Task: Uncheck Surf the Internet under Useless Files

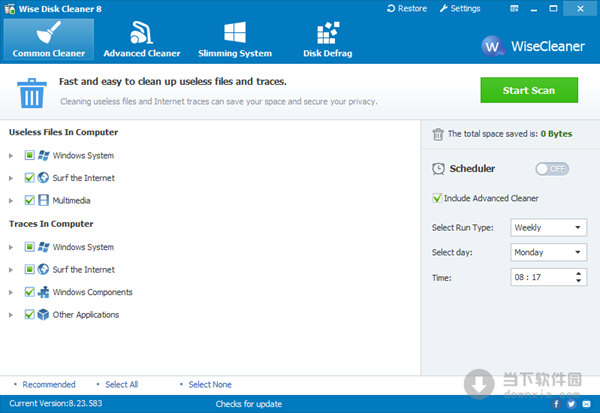Action: pyautogui.click(x=29, y=178)
